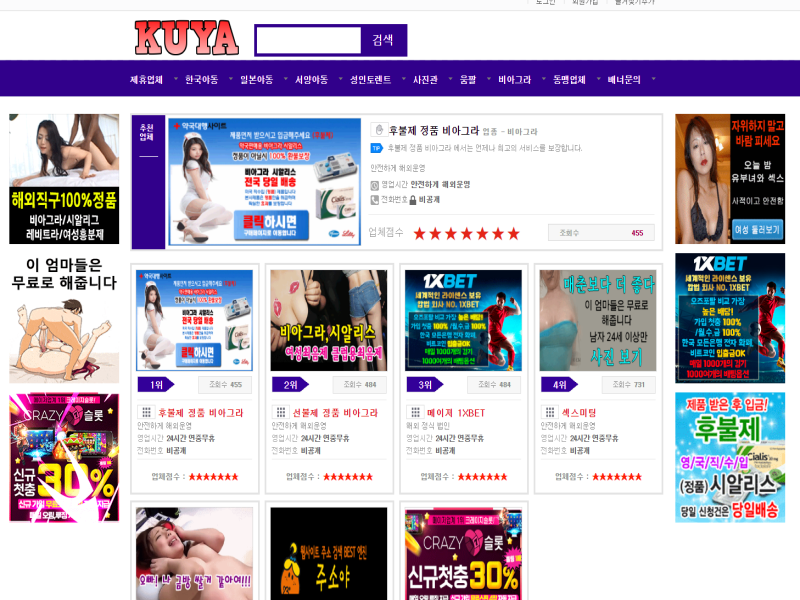Click the lock icon beside 비공개
This screenshot has height=600, width=800.
coord(411,200)
